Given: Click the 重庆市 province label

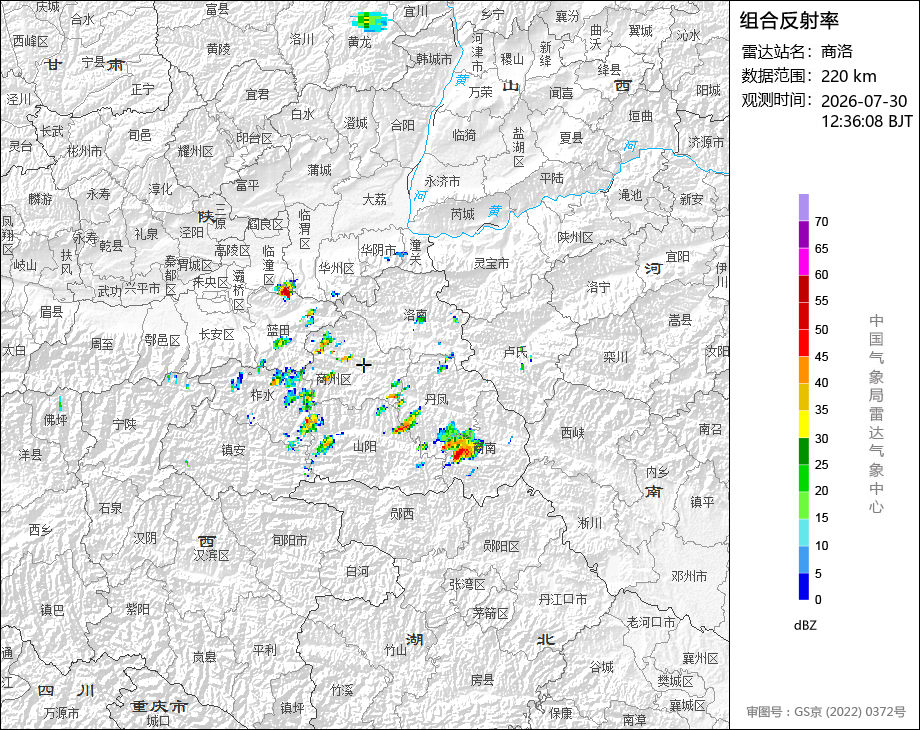Looking at the screenshot, I should 160,706.
